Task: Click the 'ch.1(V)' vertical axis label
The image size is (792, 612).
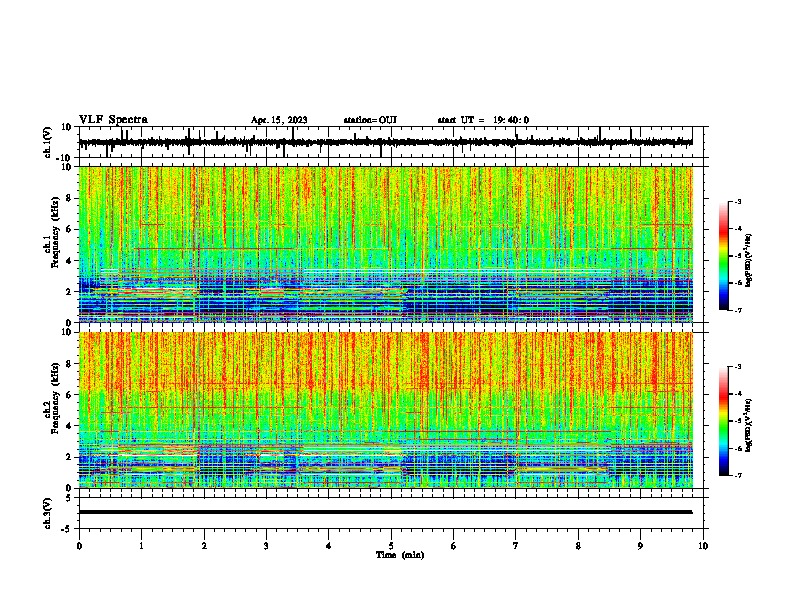Action: 48,142
